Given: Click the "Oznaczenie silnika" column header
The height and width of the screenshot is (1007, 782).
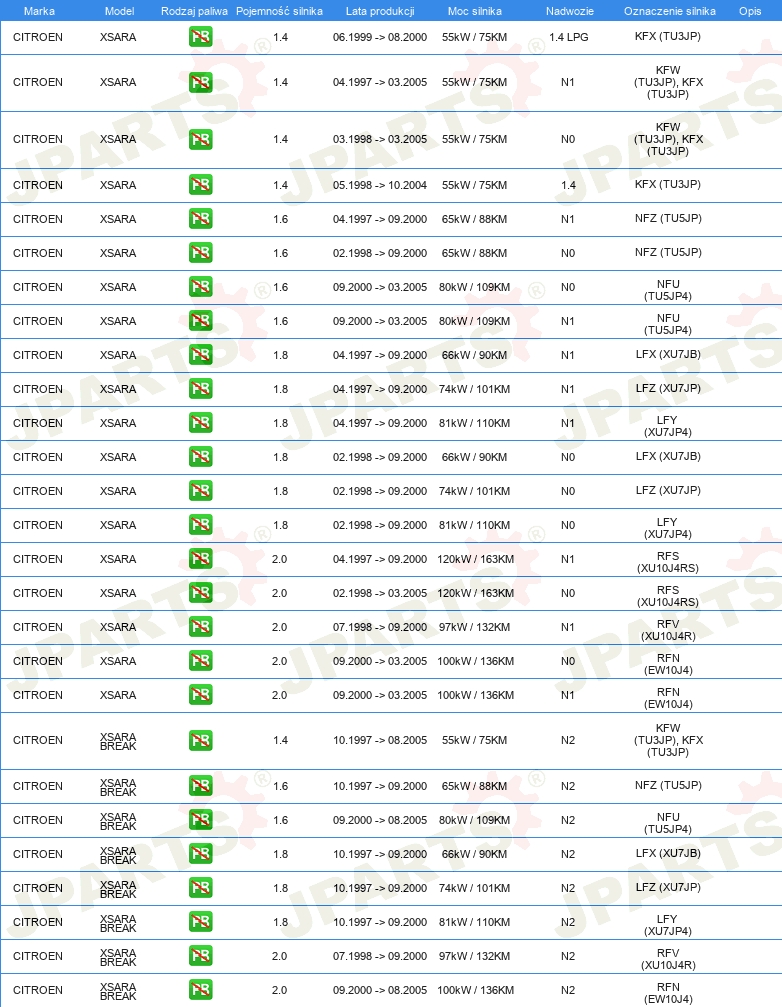Looking at the screenshot, I should click(x=670, y=11).
